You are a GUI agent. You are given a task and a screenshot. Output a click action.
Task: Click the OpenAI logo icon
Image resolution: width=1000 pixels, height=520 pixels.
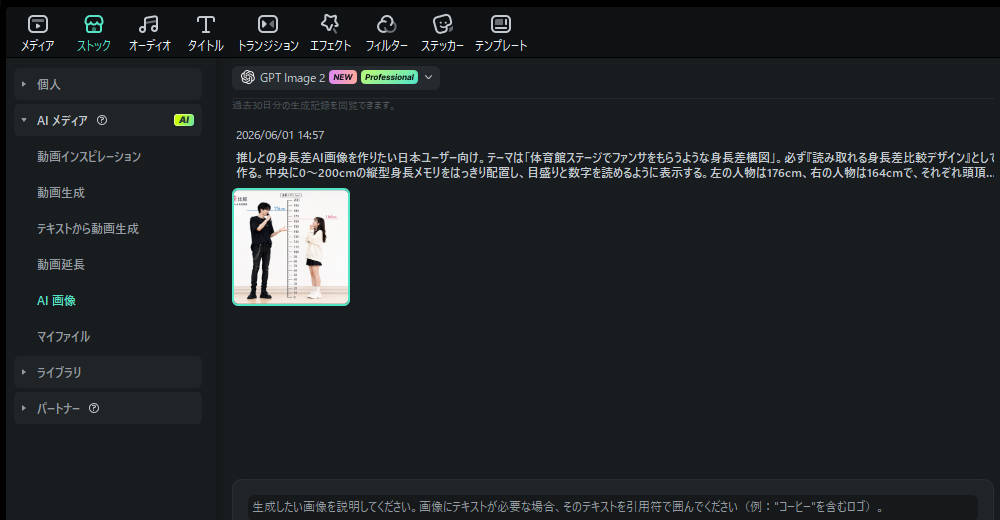point(247,77)
